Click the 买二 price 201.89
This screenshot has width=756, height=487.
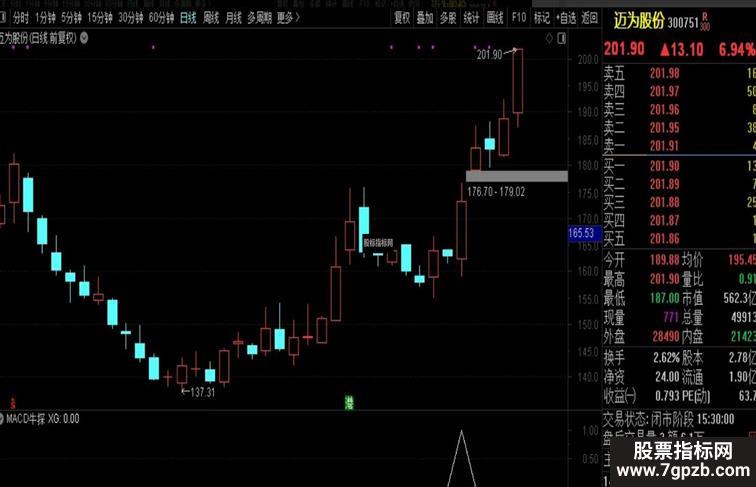pos(664,184)
